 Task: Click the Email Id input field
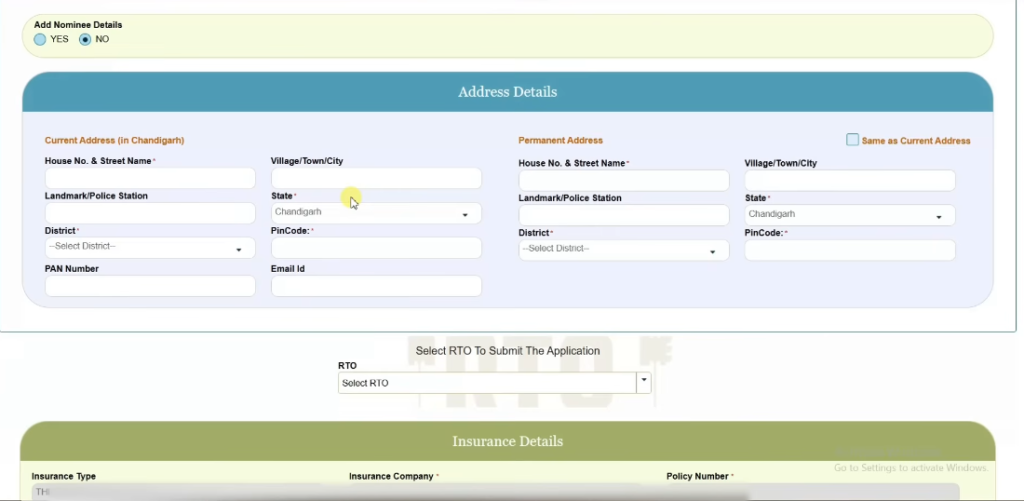tap(375, 286)
